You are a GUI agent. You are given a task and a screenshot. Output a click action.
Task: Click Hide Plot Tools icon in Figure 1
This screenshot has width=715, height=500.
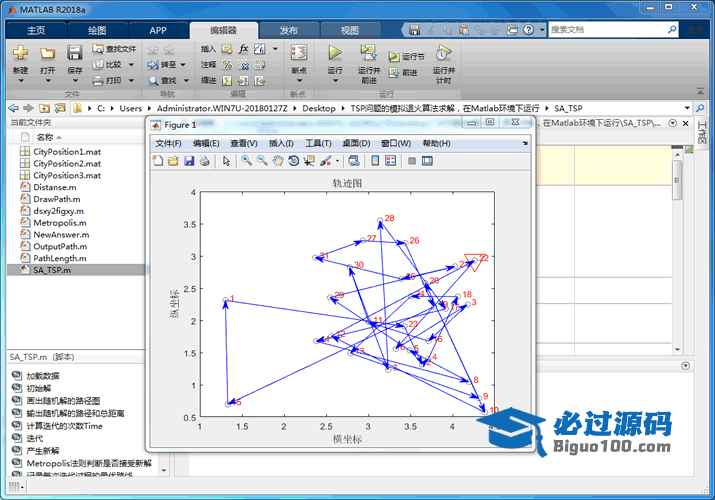[412, 161]
